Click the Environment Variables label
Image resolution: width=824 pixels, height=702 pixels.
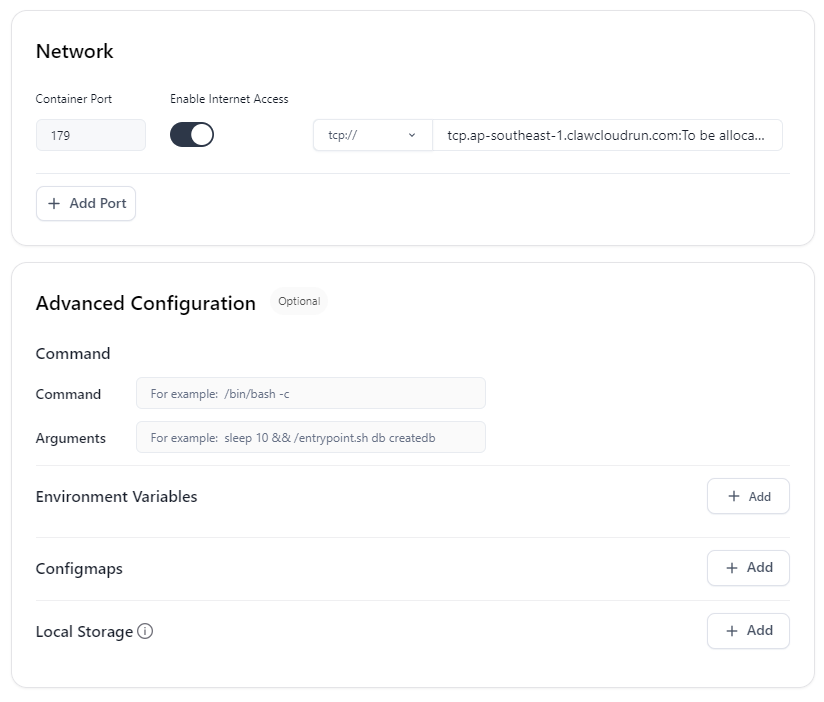(x=116, y=497)
